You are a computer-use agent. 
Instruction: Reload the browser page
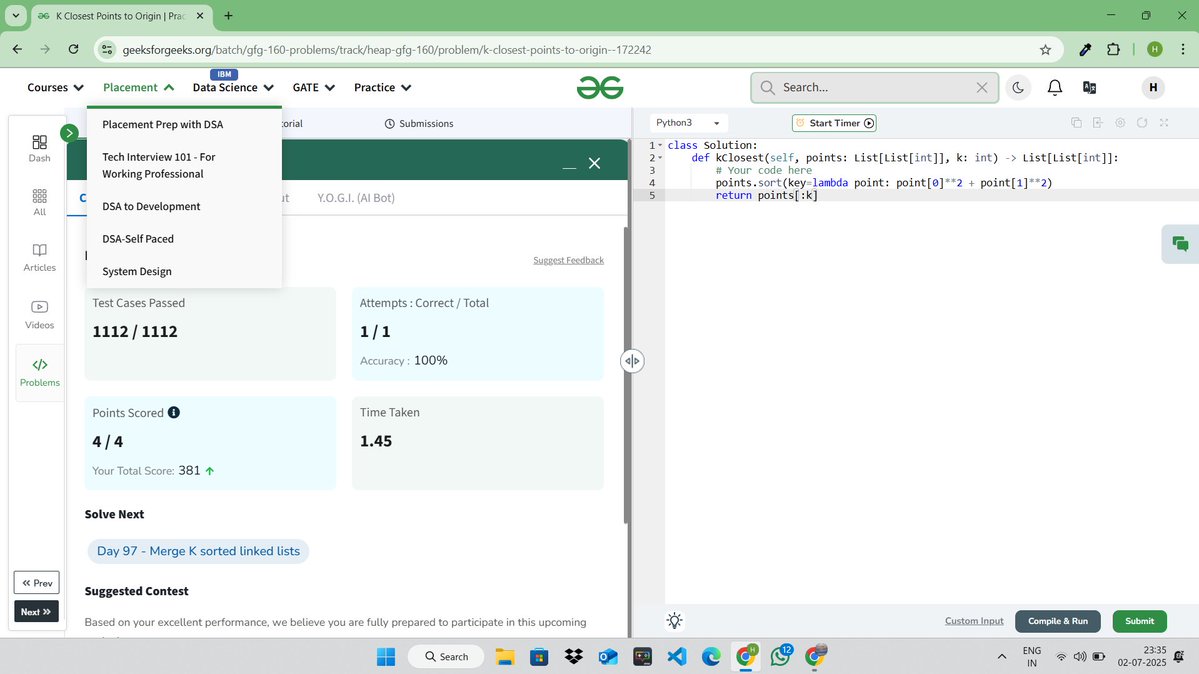[73, 49]
